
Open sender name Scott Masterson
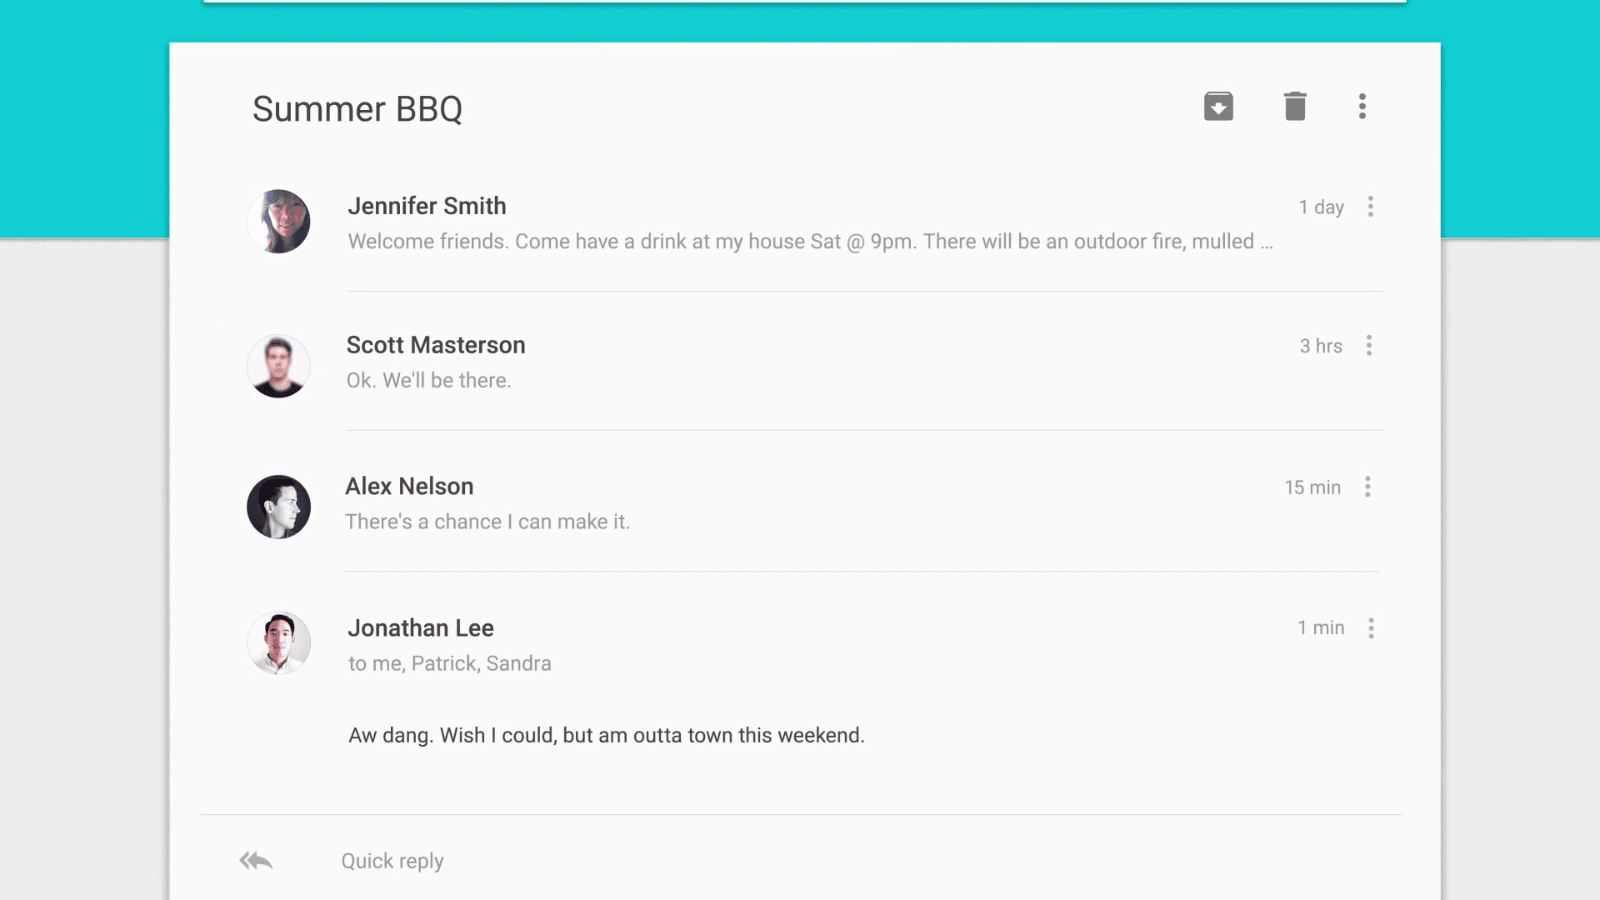[436, 345]
